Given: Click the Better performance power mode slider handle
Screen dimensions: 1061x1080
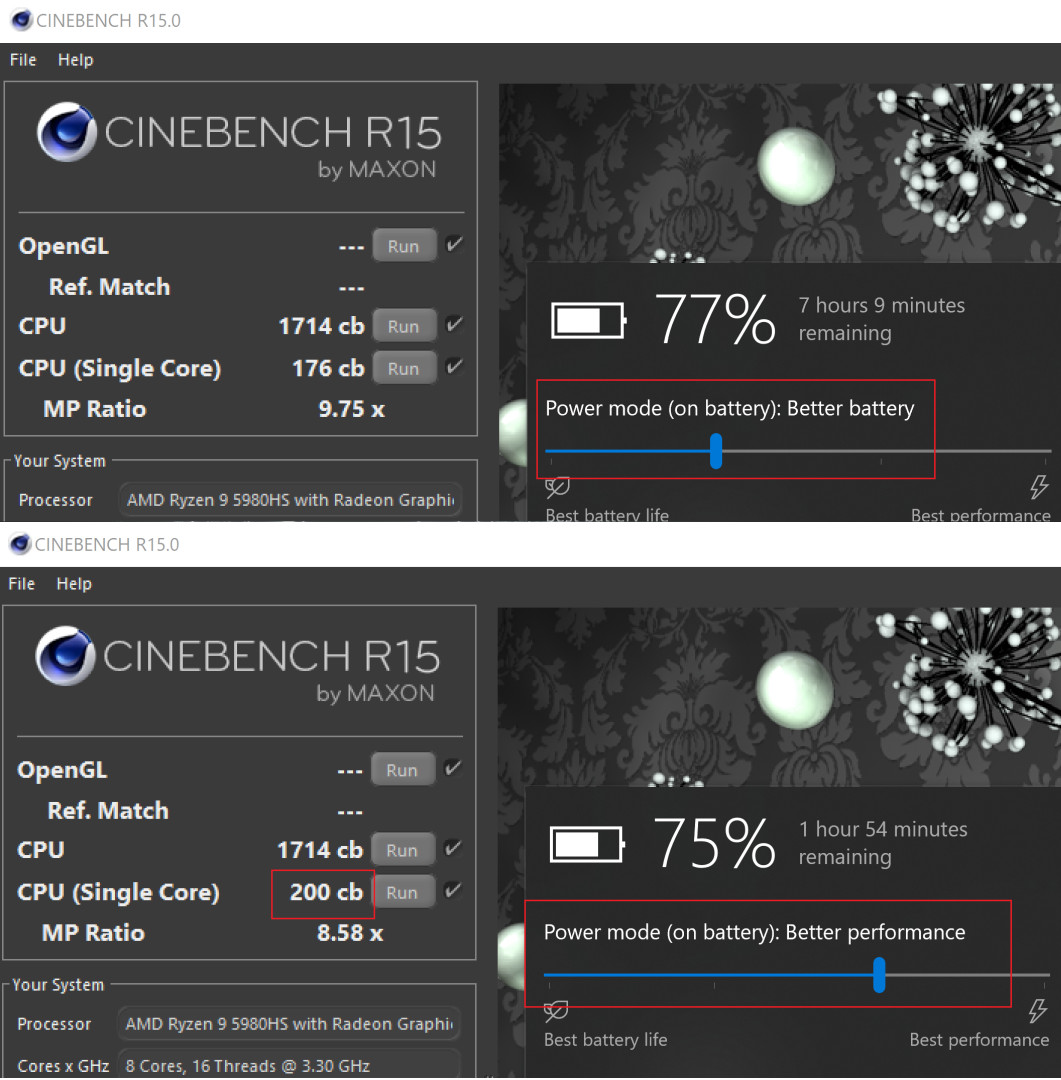Looking at the screenshot, I should pos(879,974).
